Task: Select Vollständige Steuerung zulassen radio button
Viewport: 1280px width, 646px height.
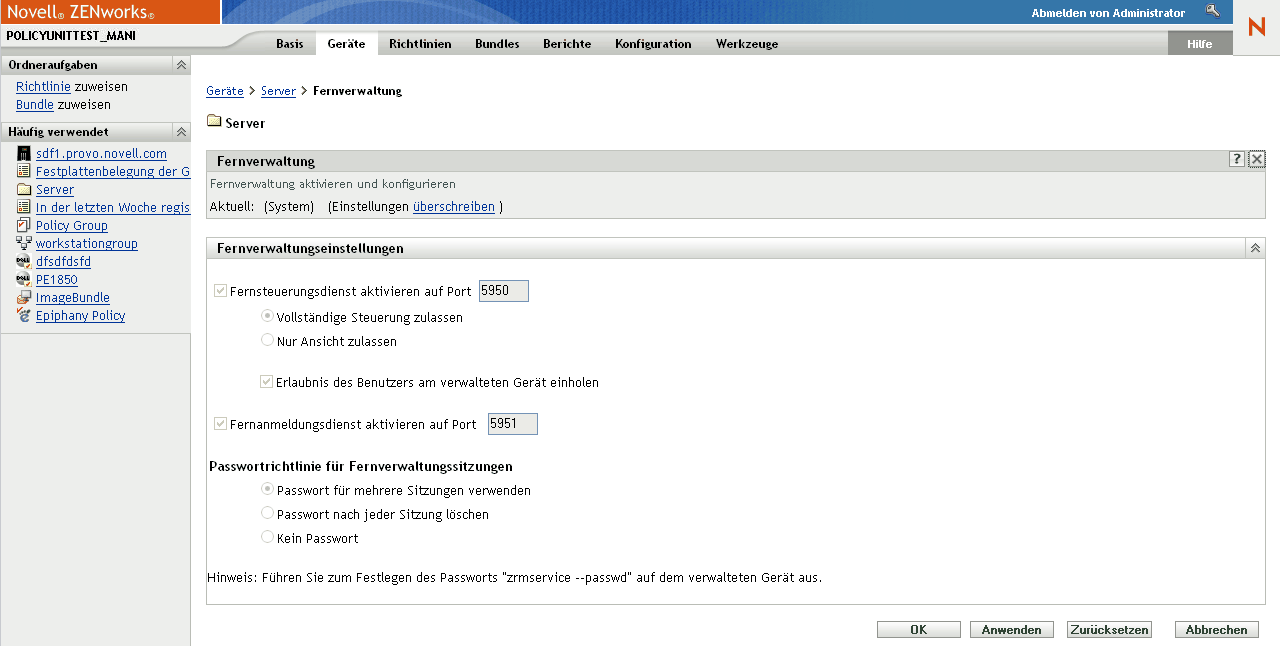Action: [267, 315]
